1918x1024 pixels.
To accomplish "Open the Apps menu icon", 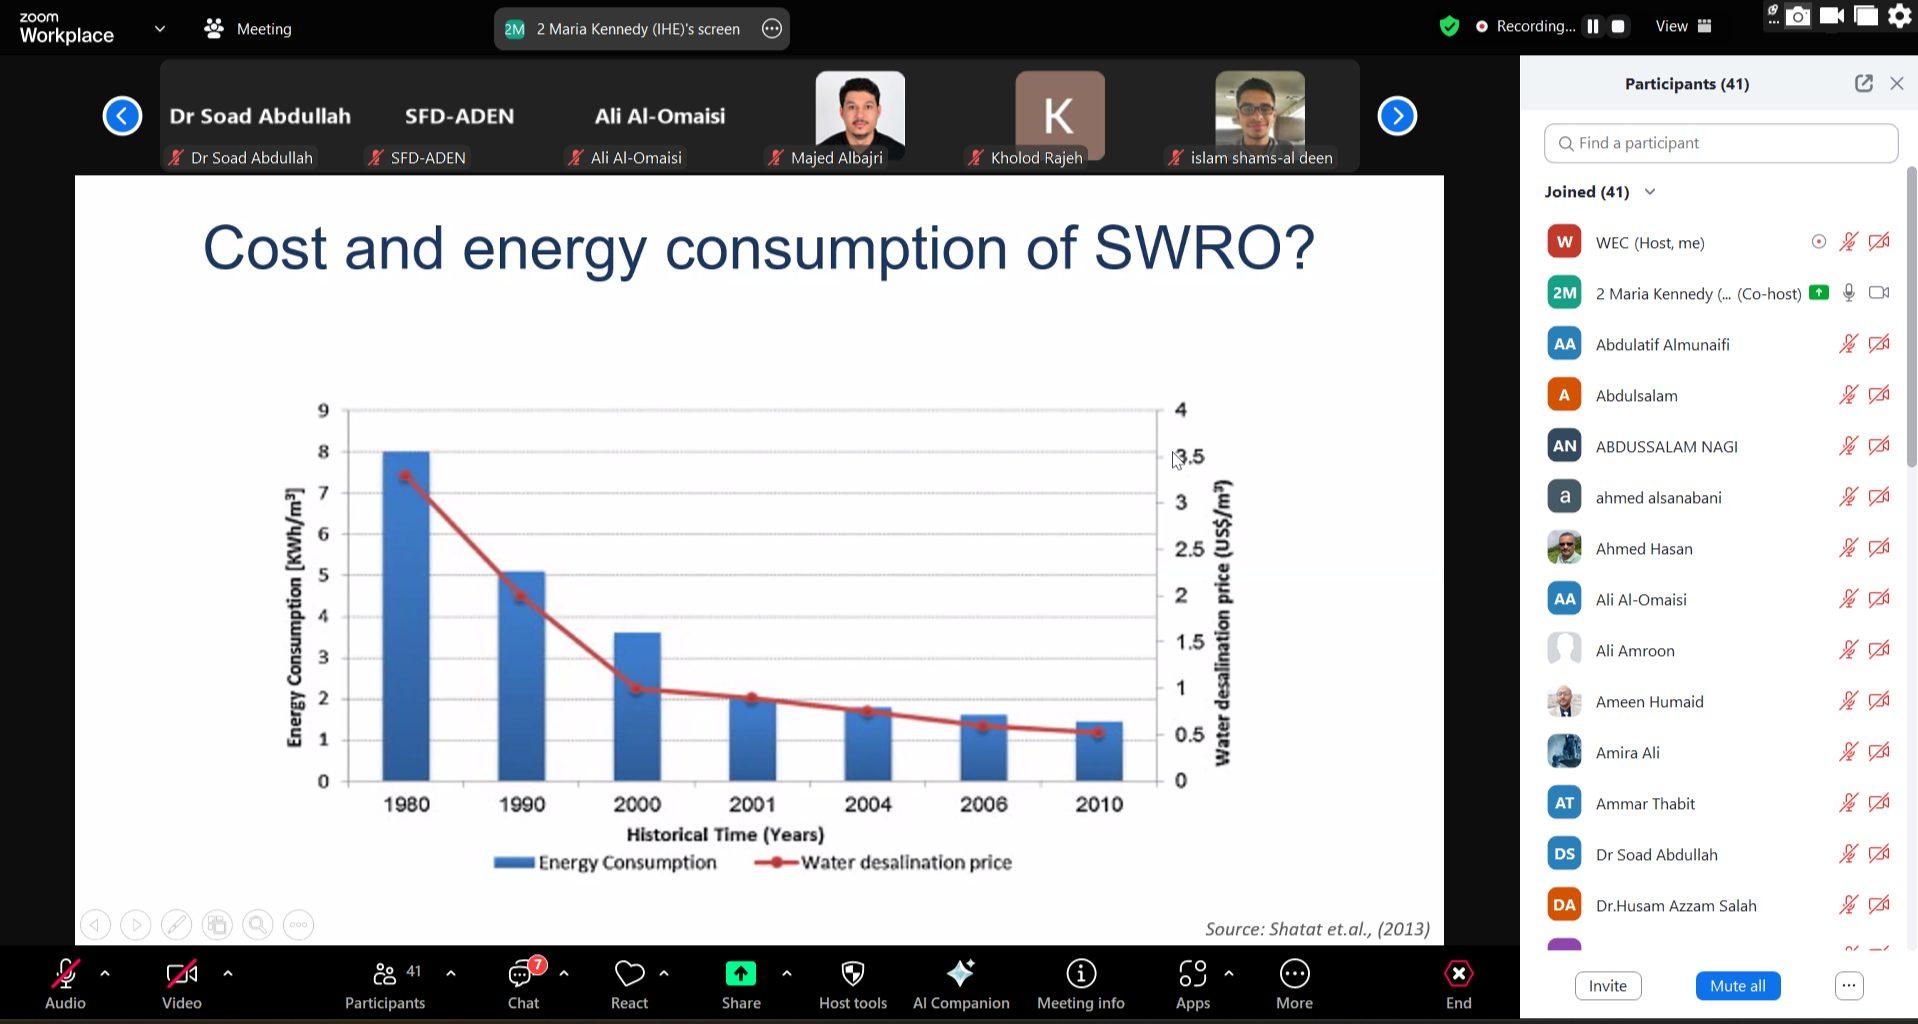I will point(1192,974).
